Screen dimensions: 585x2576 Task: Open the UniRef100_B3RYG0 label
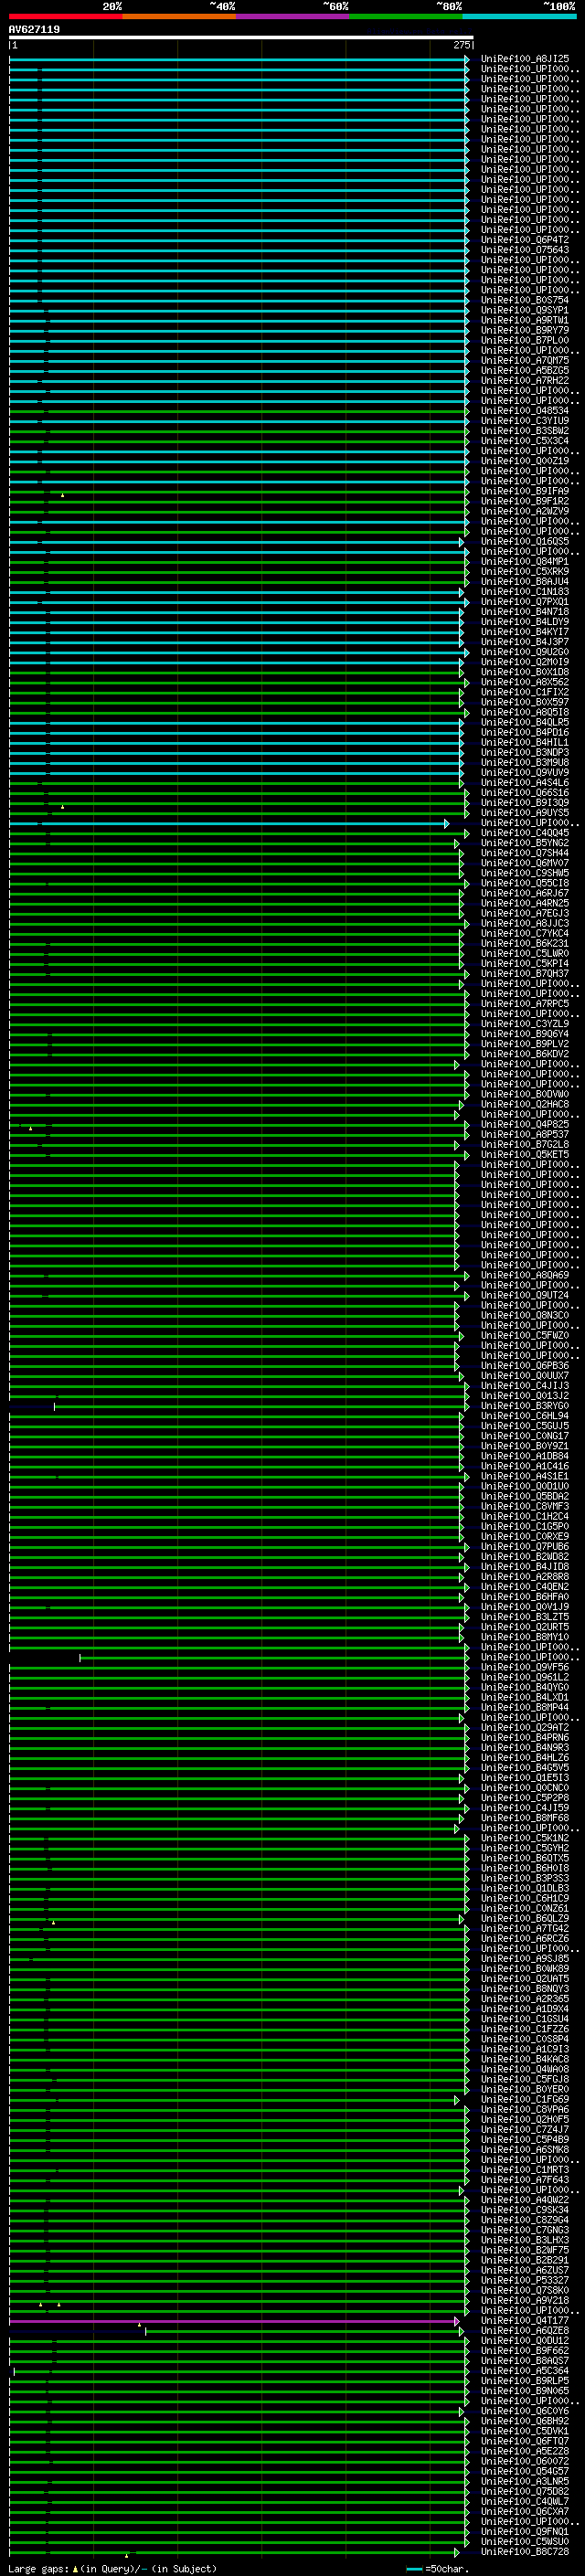click(x=525, y=1406)
